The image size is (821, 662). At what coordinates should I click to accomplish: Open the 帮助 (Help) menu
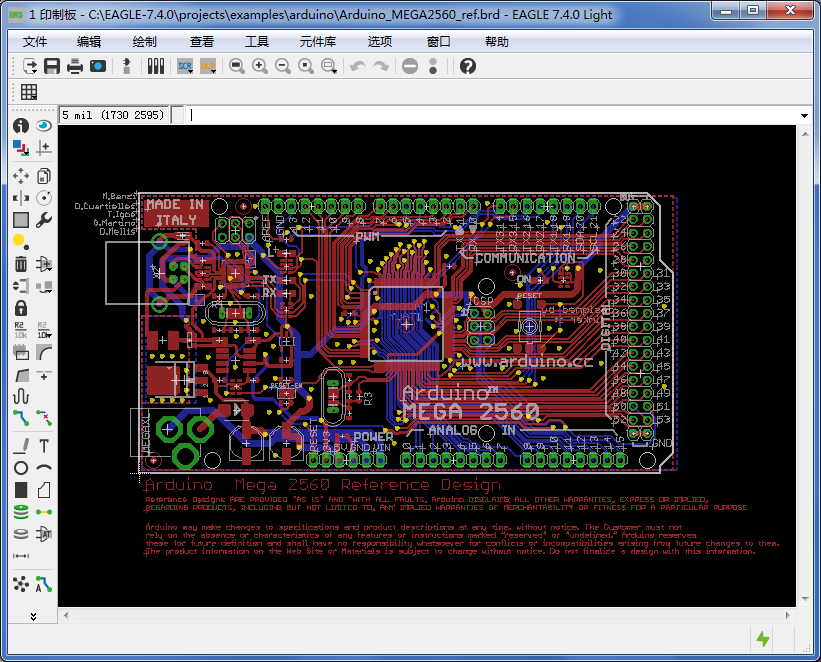click(x=496, y=41)
